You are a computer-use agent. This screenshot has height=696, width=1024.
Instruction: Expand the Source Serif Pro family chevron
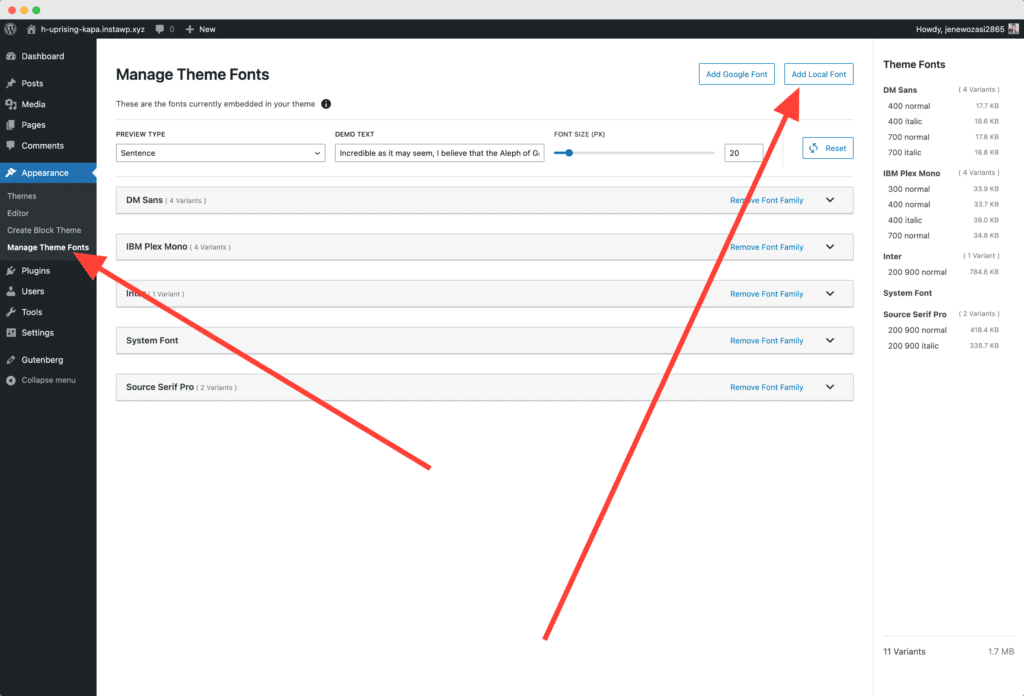[830, 387]
